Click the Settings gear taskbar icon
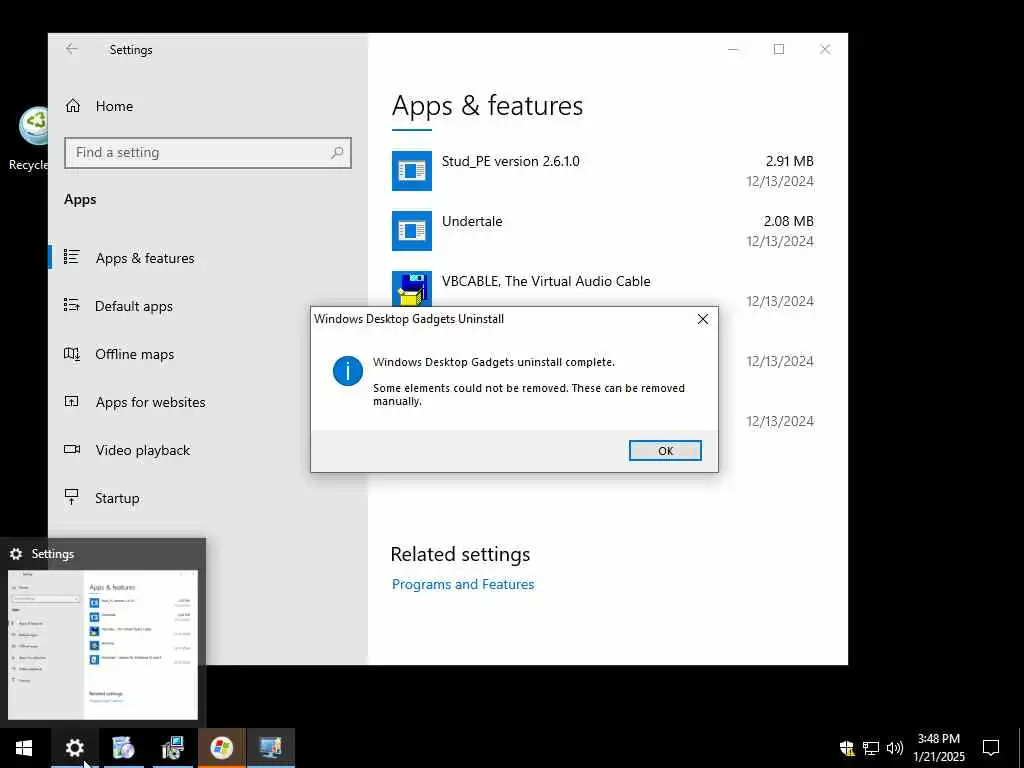Viewport: 1024px width, 768px height. [74, 748]
